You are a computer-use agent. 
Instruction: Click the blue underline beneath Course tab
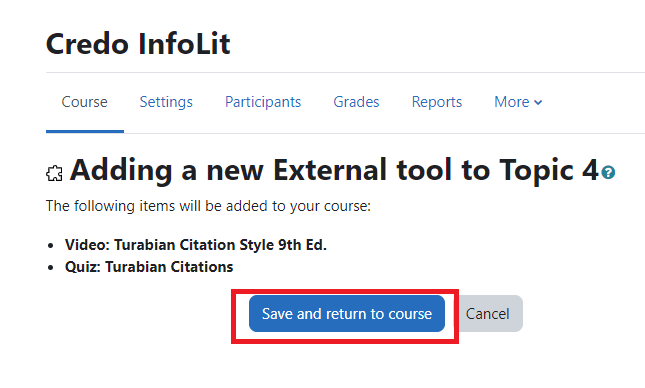(85, 131)
